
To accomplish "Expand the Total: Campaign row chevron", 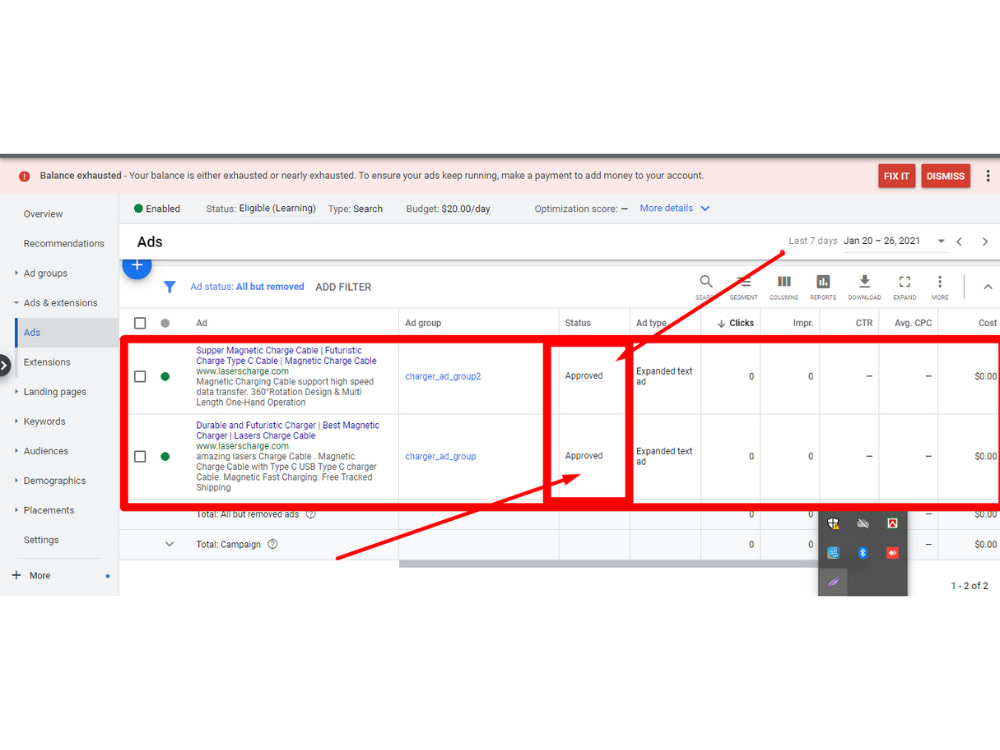I will [x=170, y=544].
